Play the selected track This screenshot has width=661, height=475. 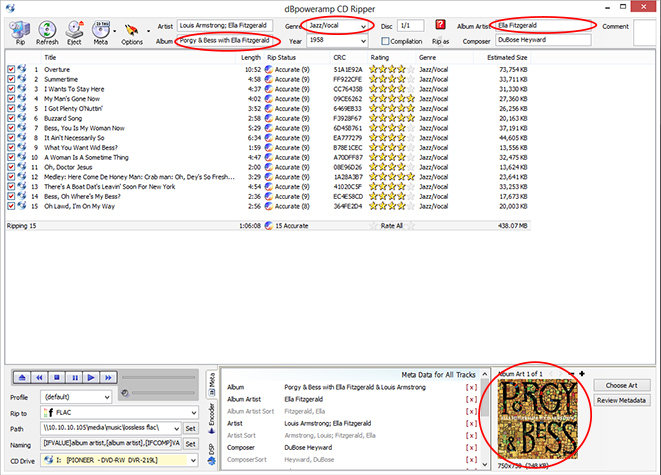[91, 378]
